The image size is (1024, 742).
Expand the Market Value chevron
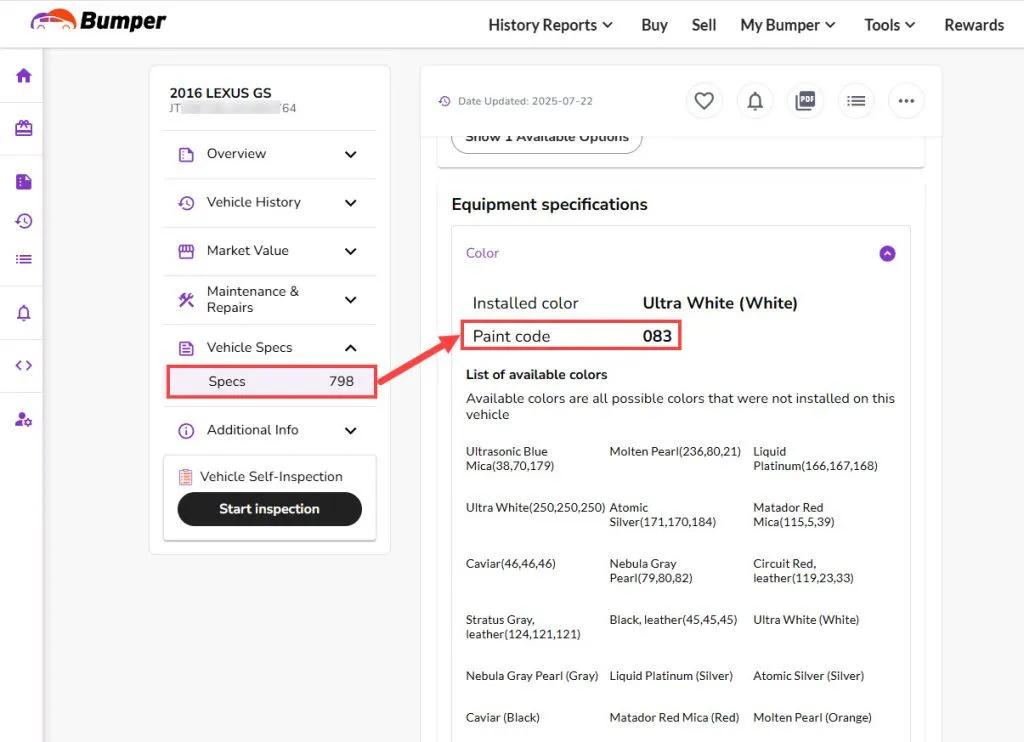click(351, 251)
